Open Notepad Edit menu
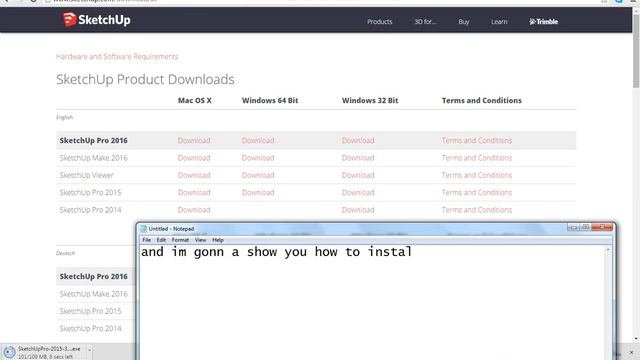 pos(161,240)
